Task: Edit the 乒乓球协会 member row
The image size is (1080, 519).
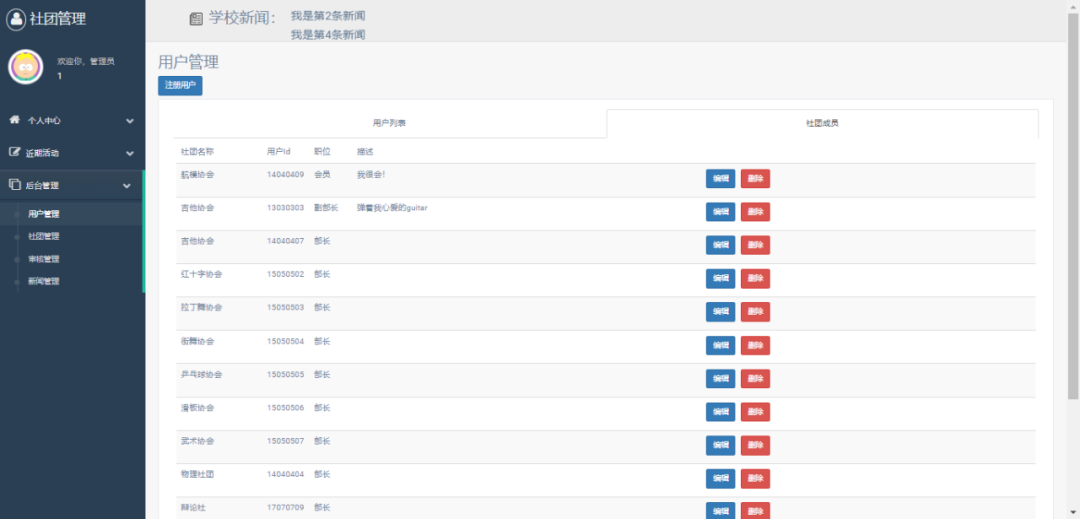Action: (720, 379)
